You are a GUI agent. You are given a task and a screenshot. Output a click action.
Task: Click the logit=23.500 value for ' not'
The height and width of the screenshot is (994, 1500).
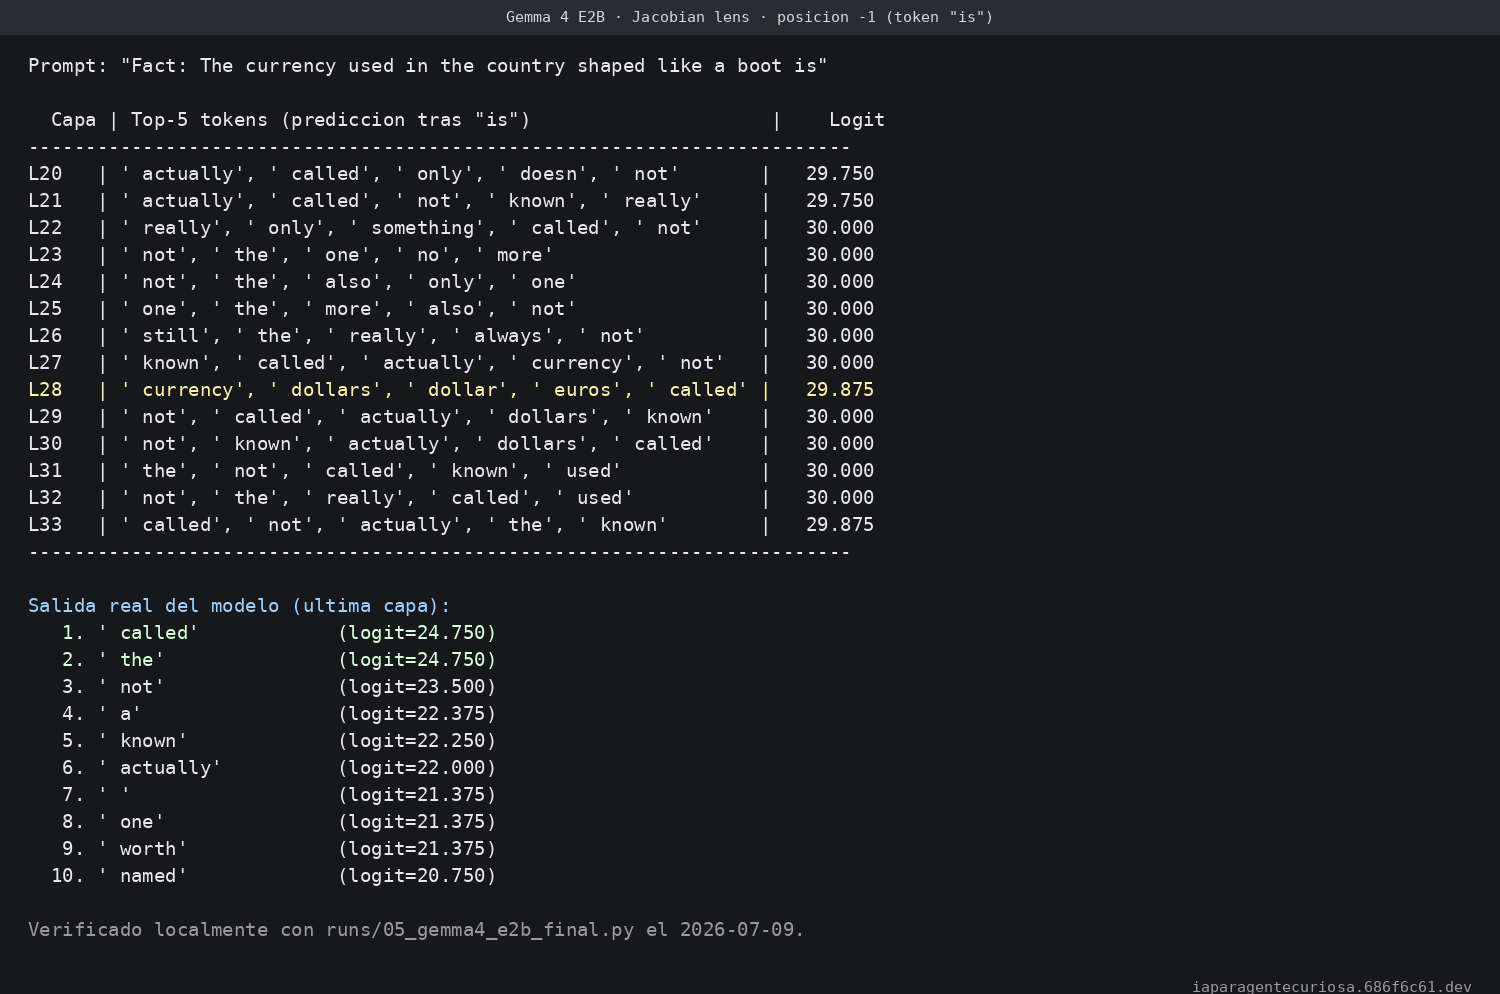[x=417, y=687]
